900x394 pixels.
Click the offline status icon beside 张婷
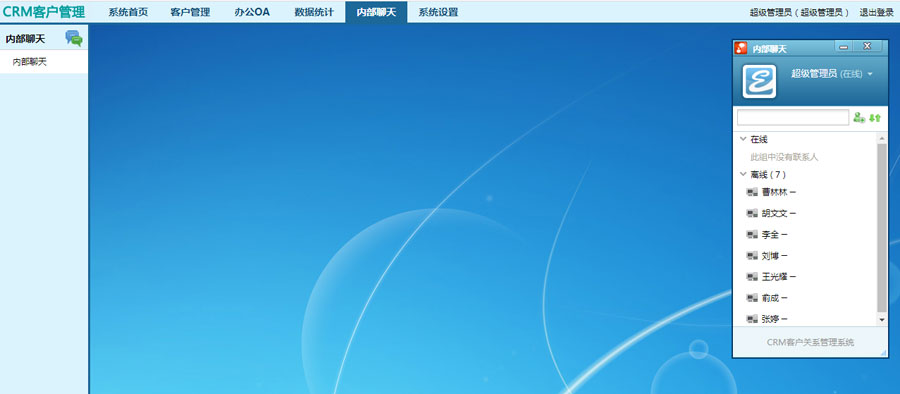click(x=752, y=319)
